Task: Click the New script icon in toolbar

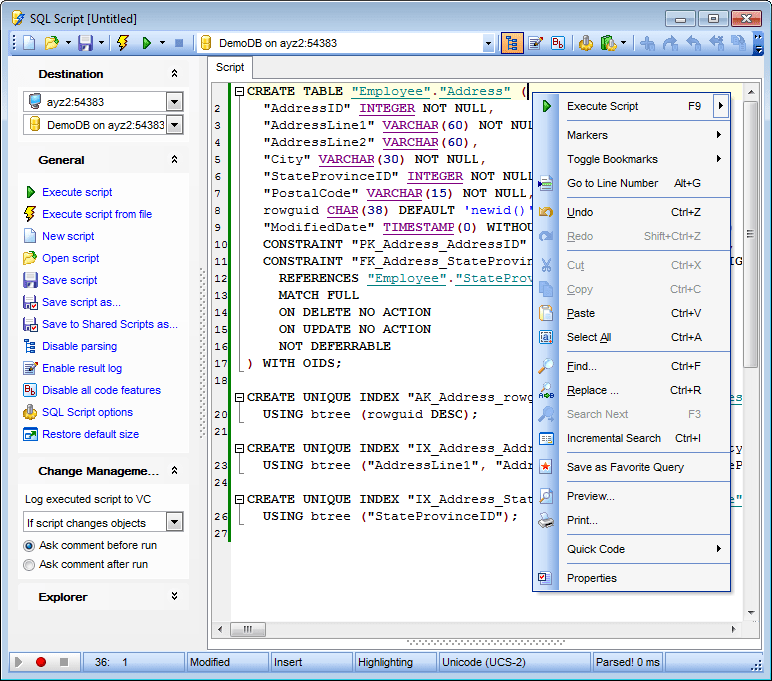Action: (29, 43)
